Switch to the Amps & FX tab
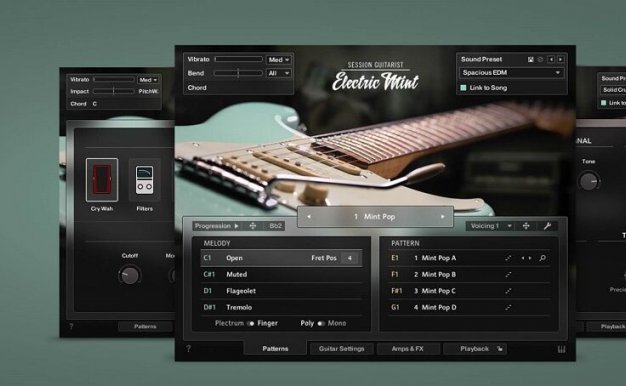Viewport: 626px width, 386px height. (408, 349)
